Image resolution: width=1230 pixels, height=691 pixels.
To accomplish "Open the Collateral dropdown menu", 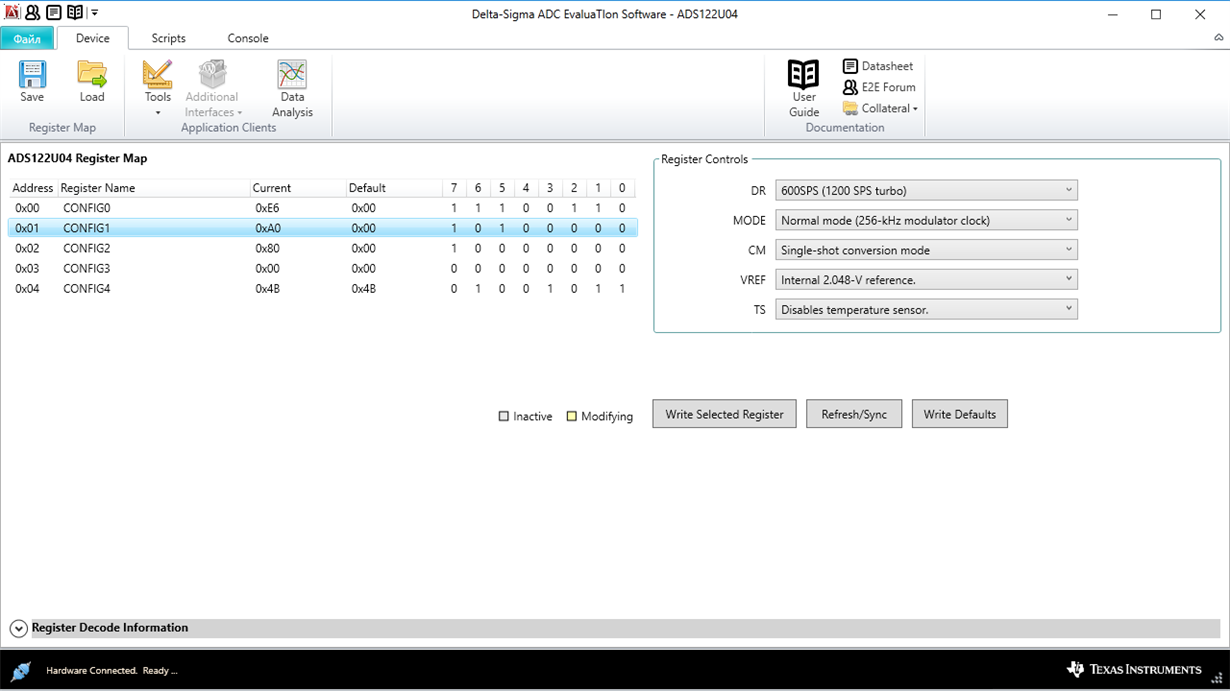I will (880, 108).
